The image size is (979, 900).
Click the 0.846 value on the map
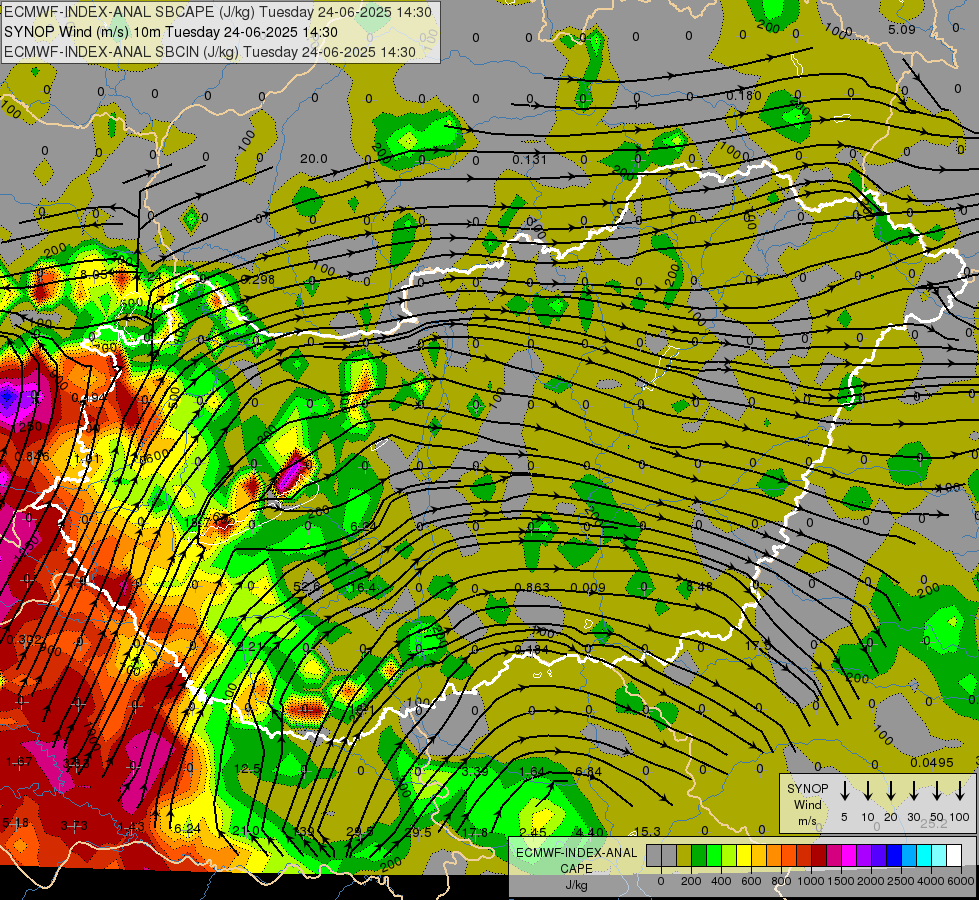[32, 456]
